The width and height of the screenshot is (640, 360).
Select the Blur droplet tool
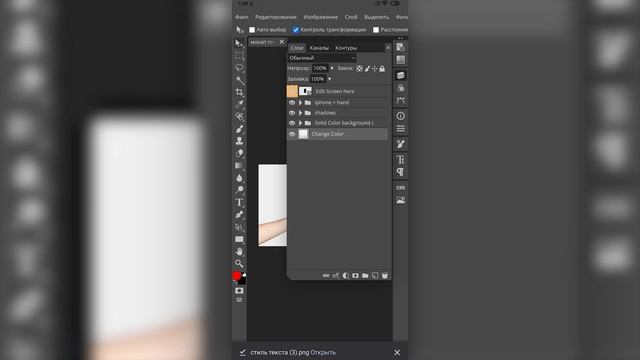(239, 178)
